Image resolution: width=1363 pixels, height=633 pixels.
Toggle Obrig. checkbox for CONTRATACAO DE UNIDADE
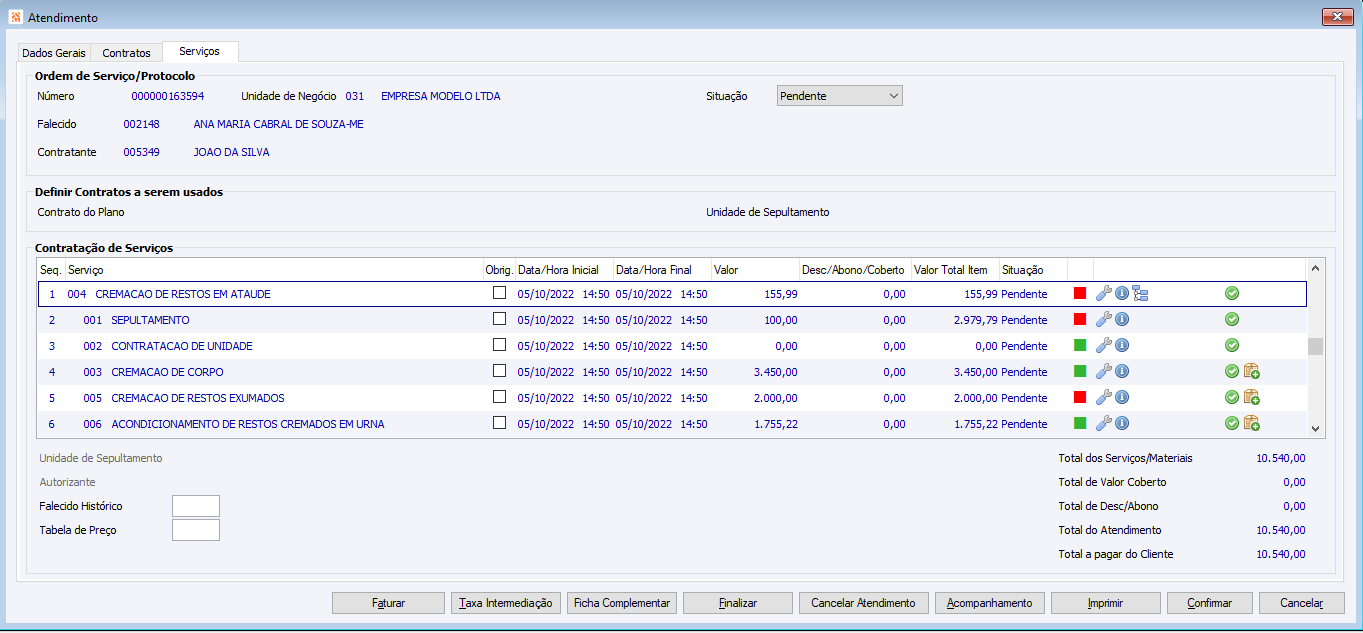point(499,345)
